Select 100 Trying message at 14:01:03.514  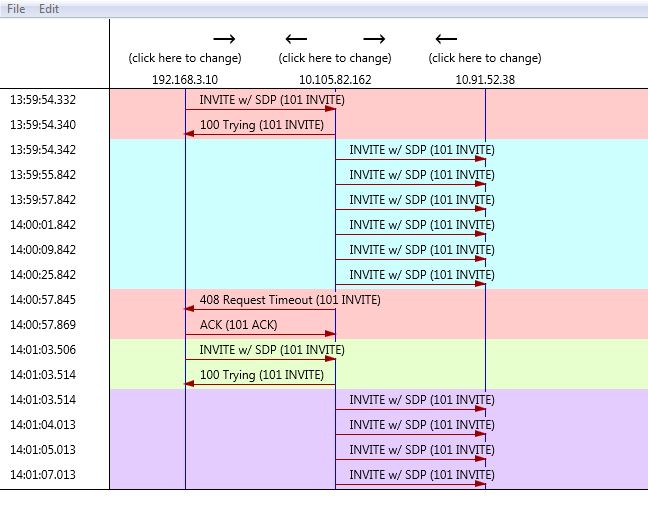[262, 375]
